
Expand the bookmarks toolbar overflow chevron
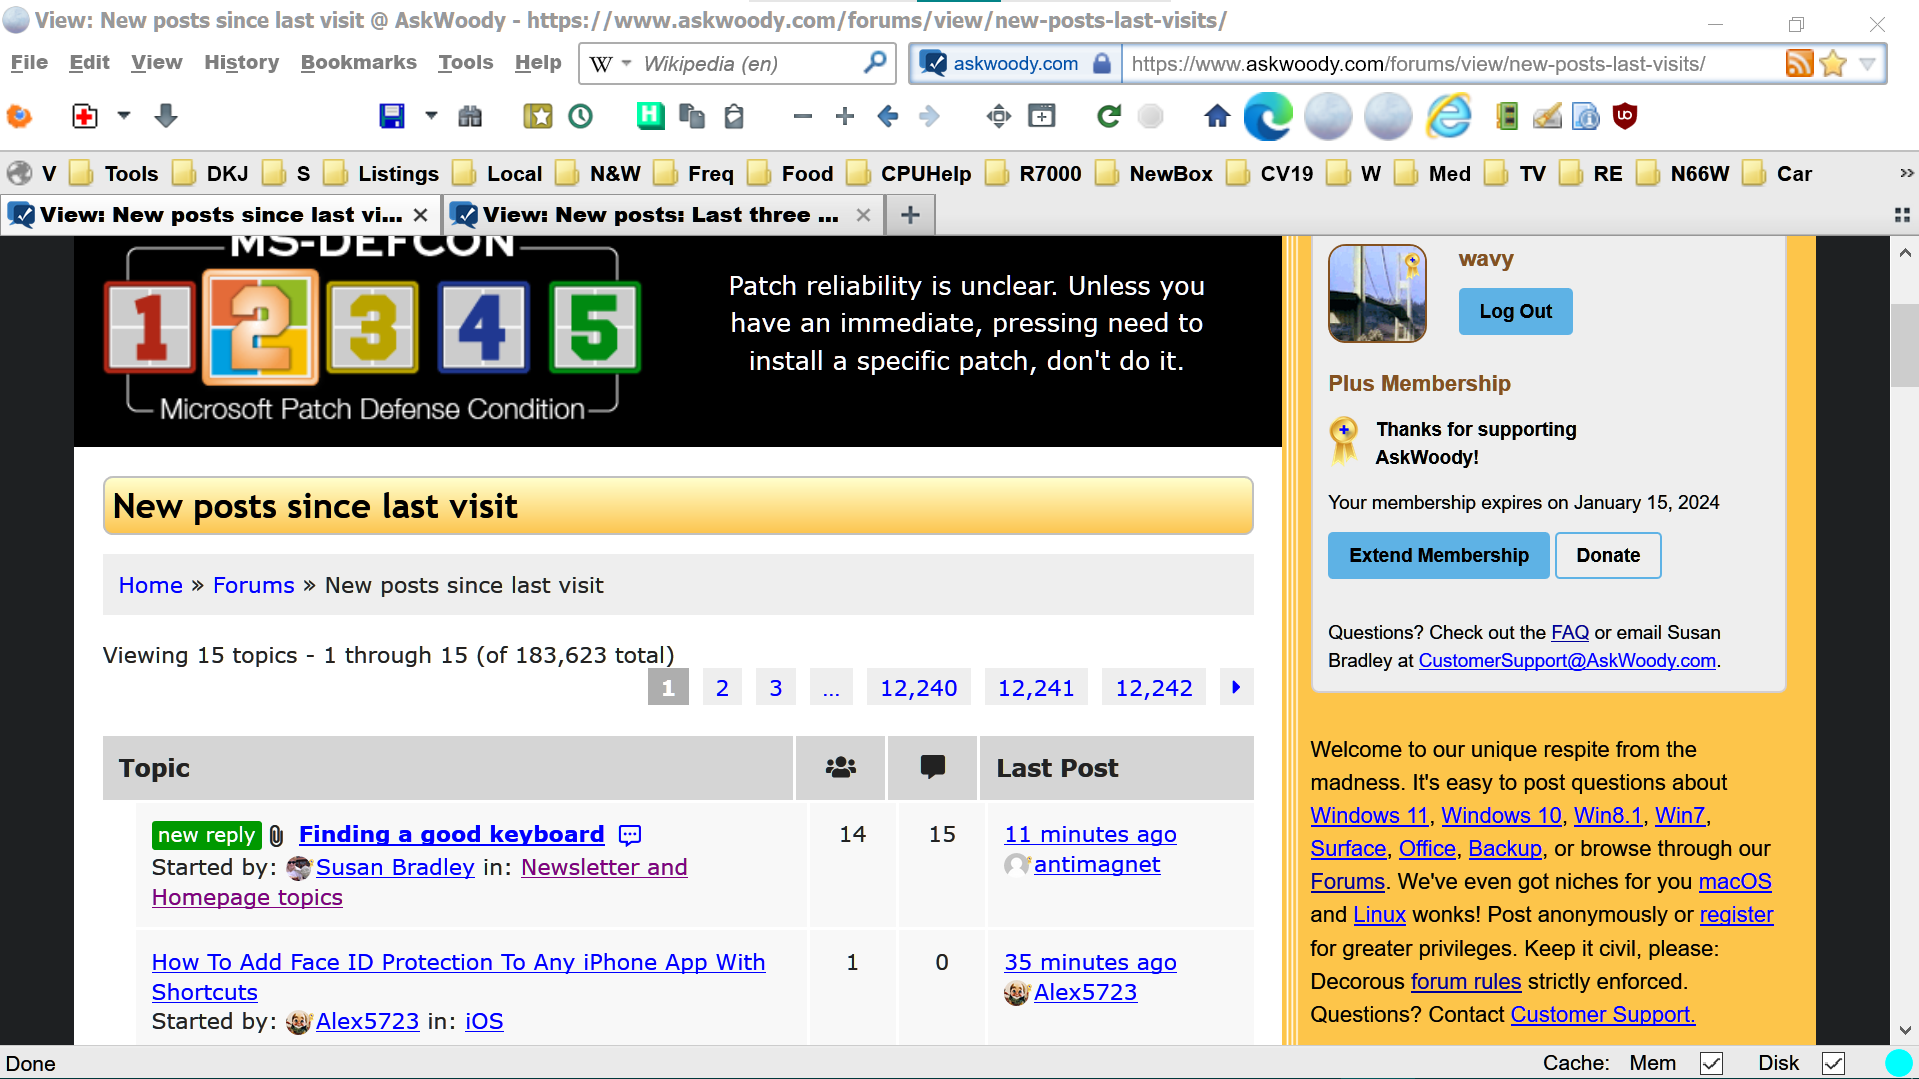point(1906,173)
